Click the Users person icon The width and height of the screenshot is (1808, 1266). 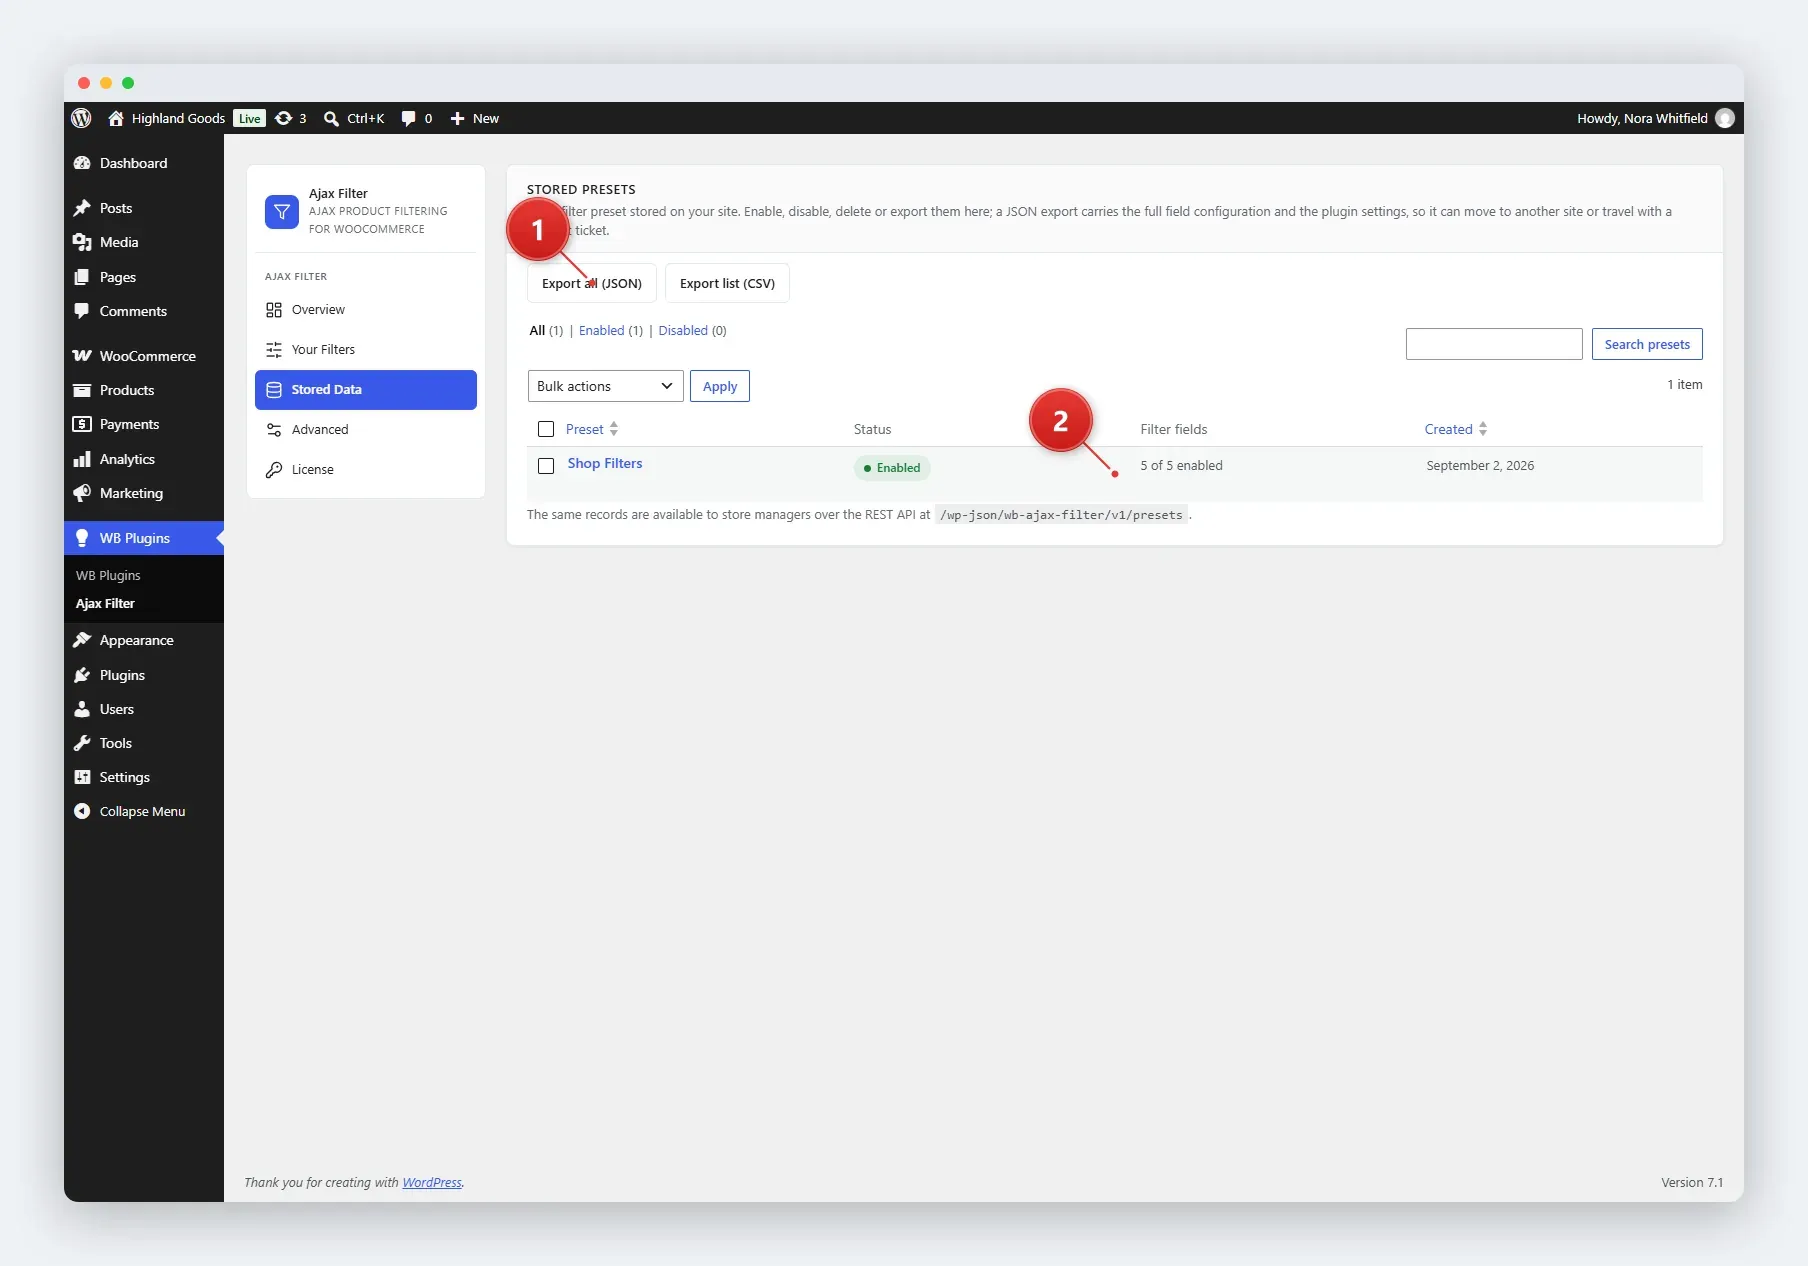click(x=82, y=709)
